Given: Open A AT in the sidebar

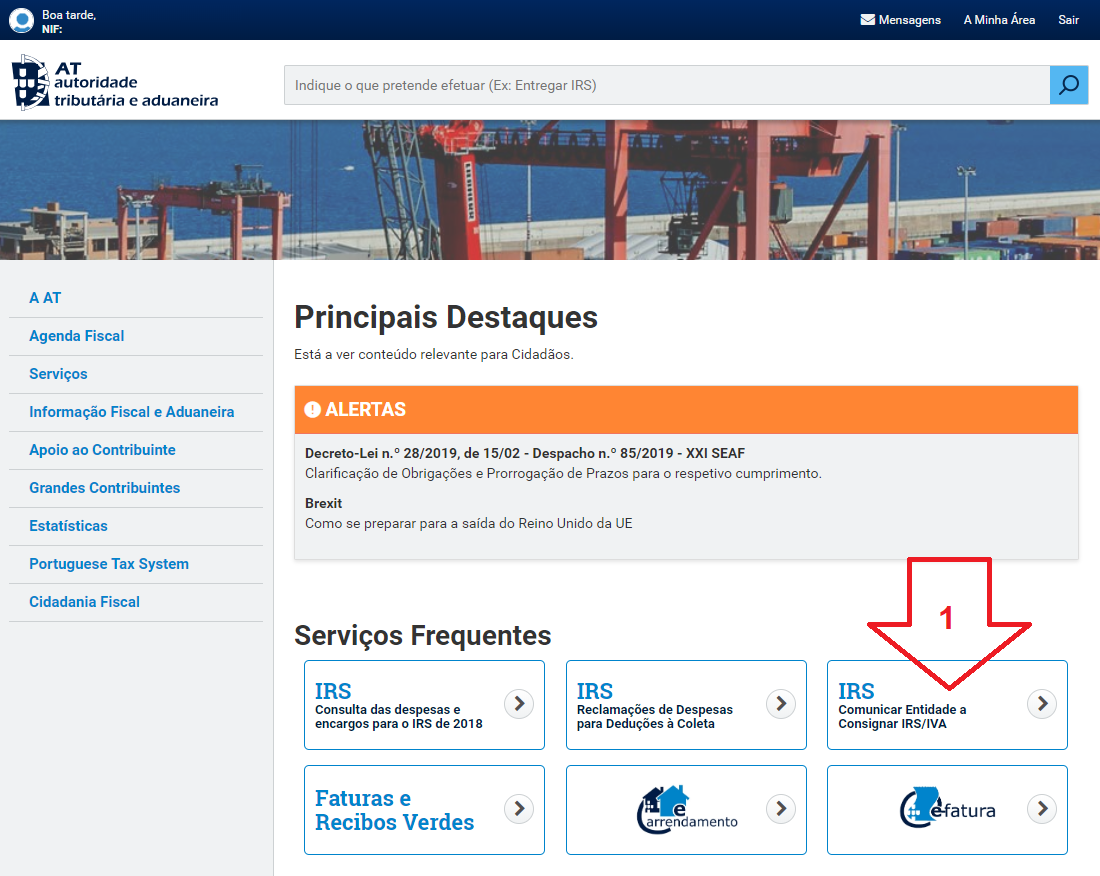Looking at the screenshot, I should point(45,298).
